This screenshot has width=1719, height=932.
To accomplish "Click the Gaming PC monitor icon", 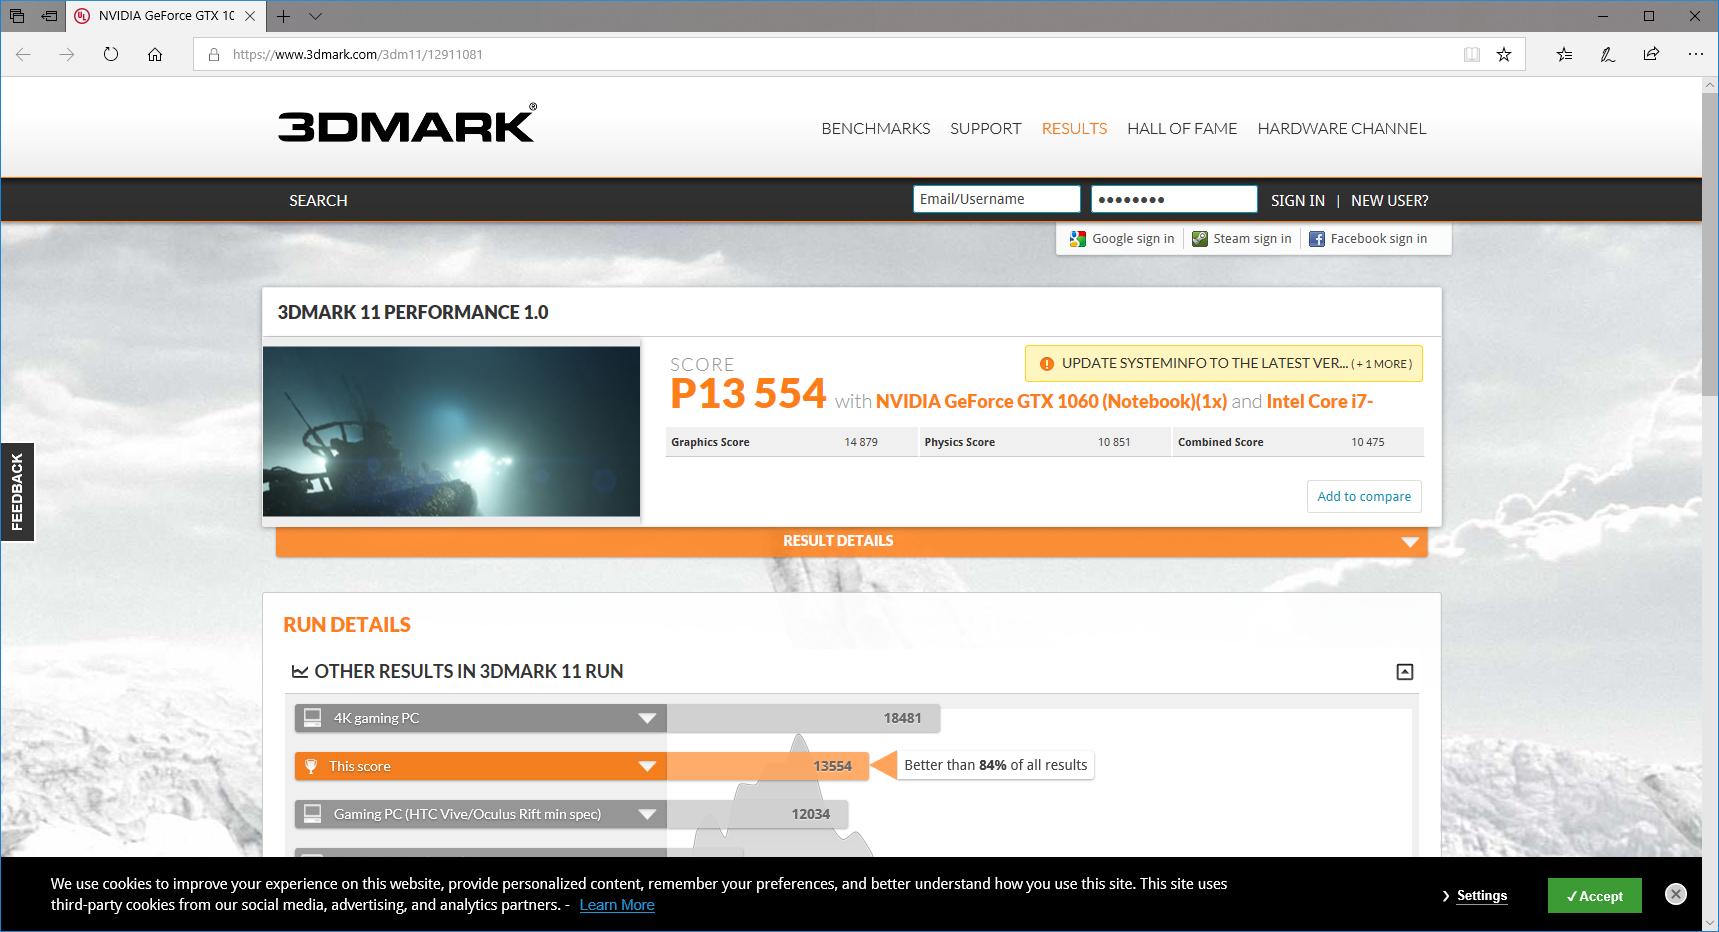I will 313,813.
